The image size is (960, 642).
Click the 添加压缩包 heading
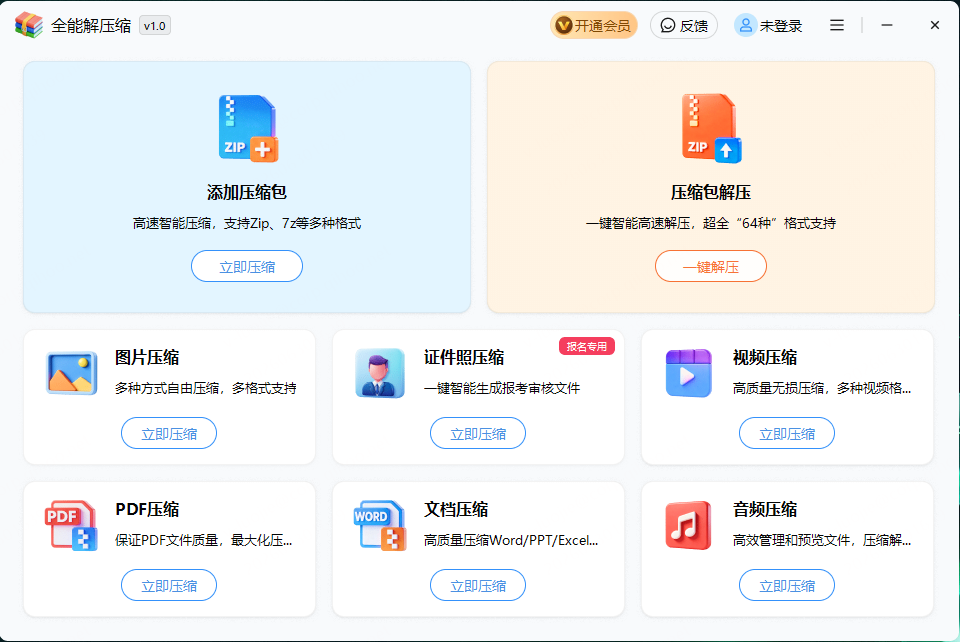point(247,192)
